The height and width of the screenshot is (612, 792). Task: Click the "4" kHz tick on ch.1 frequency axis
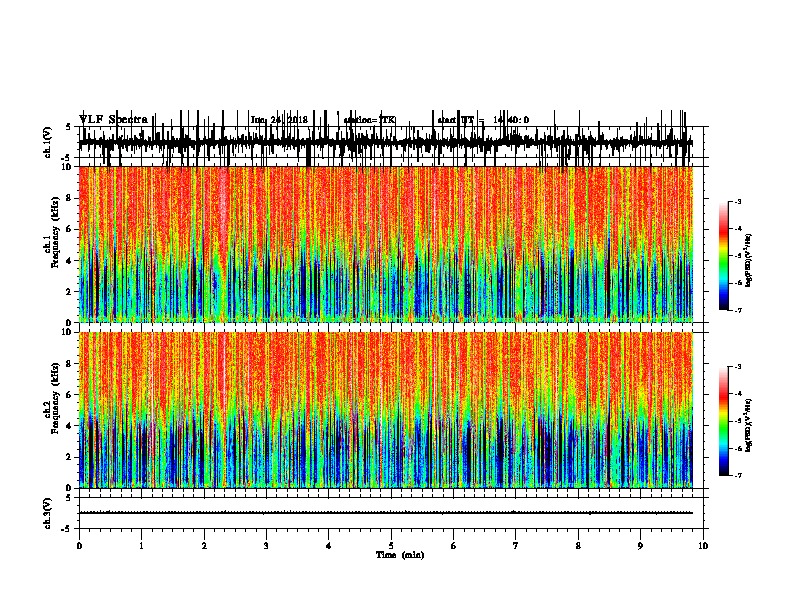pyautogui.click(x=70, y=261)
